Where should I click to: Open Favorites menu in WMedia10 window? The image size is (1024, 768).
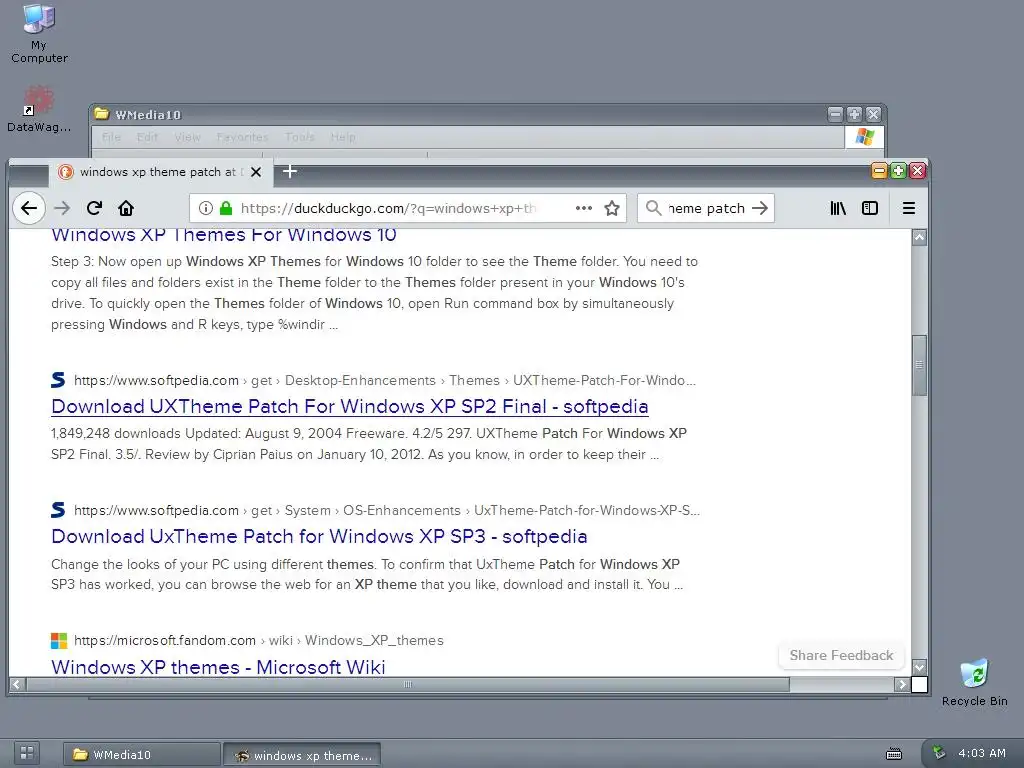pos(242,137)
